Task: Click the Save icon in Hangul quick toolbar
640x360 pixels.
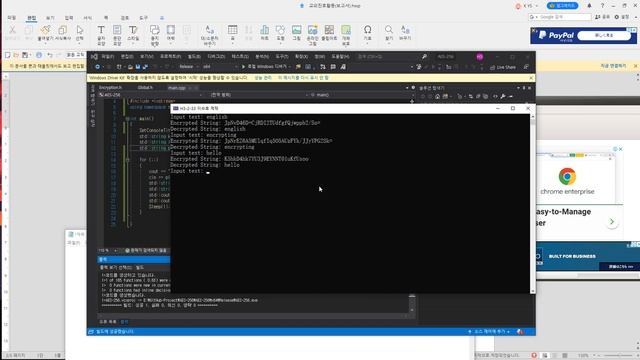Action: tap(25, 55)
